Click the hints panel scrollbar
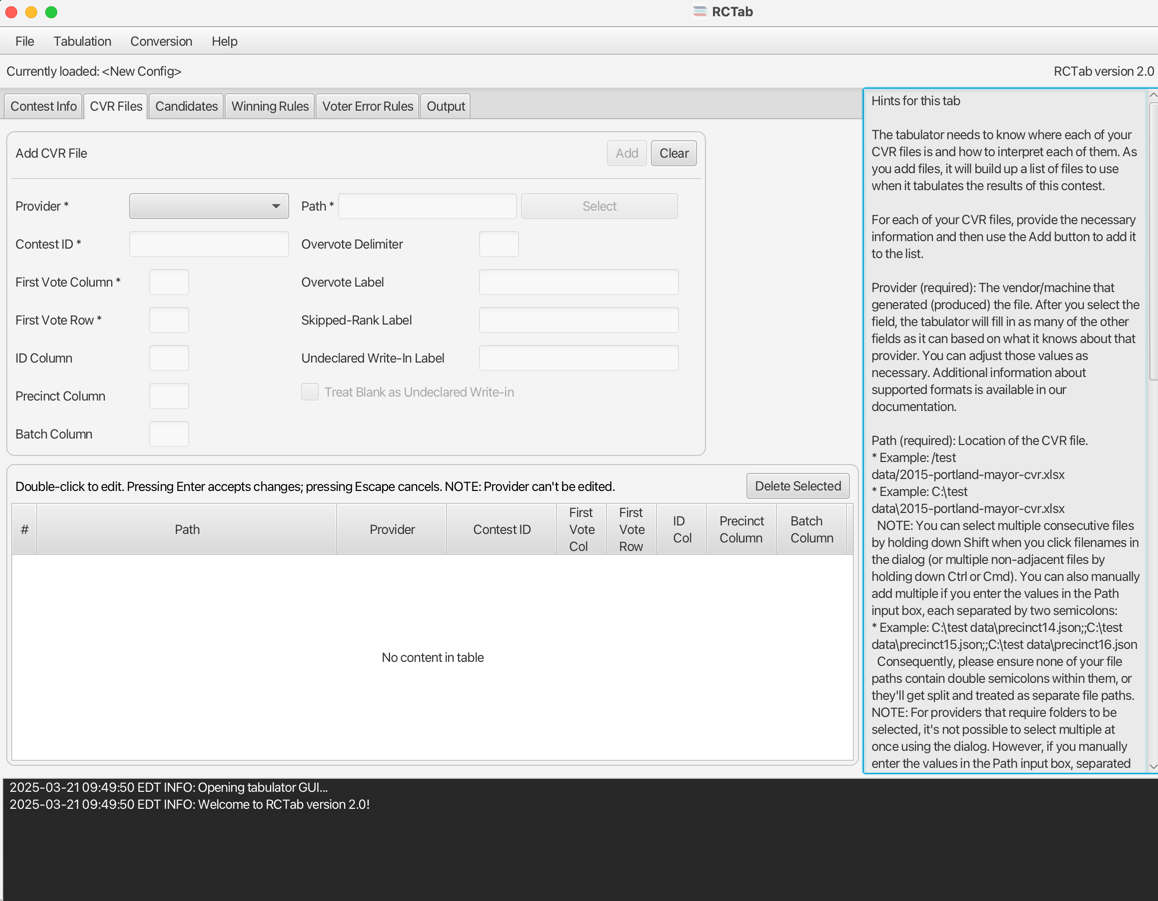Screen dimensions: 1158x901 1154,241
